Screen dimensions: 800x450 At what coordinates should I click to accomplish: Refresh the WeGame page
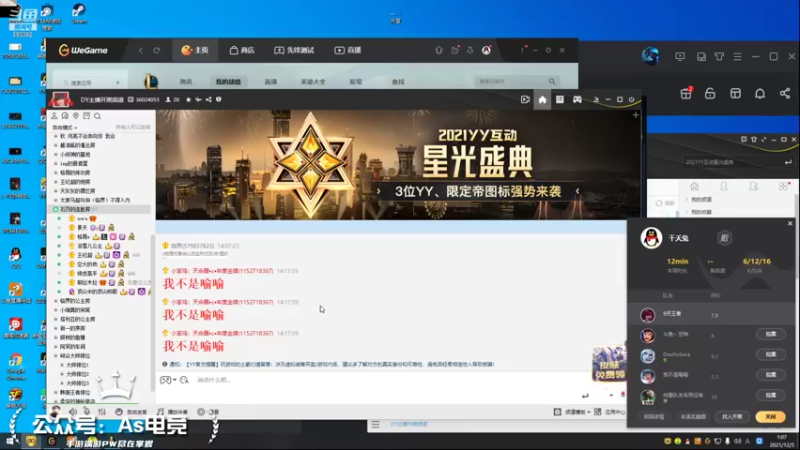[x=157, y=51]
